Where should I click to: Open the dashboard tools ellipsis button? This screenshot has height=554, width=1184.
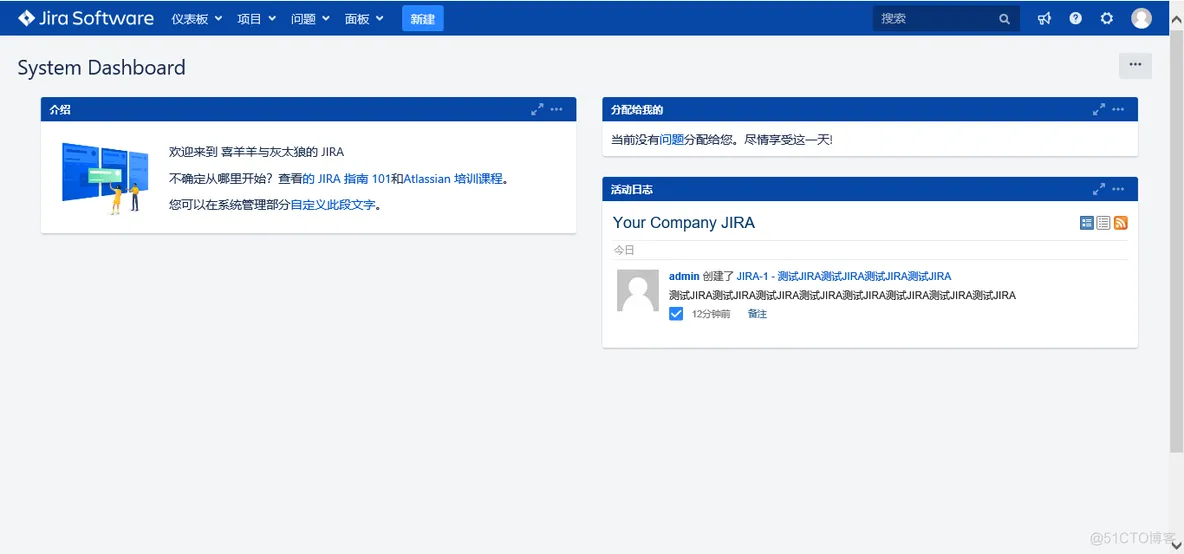click(x=1135, y=66)
